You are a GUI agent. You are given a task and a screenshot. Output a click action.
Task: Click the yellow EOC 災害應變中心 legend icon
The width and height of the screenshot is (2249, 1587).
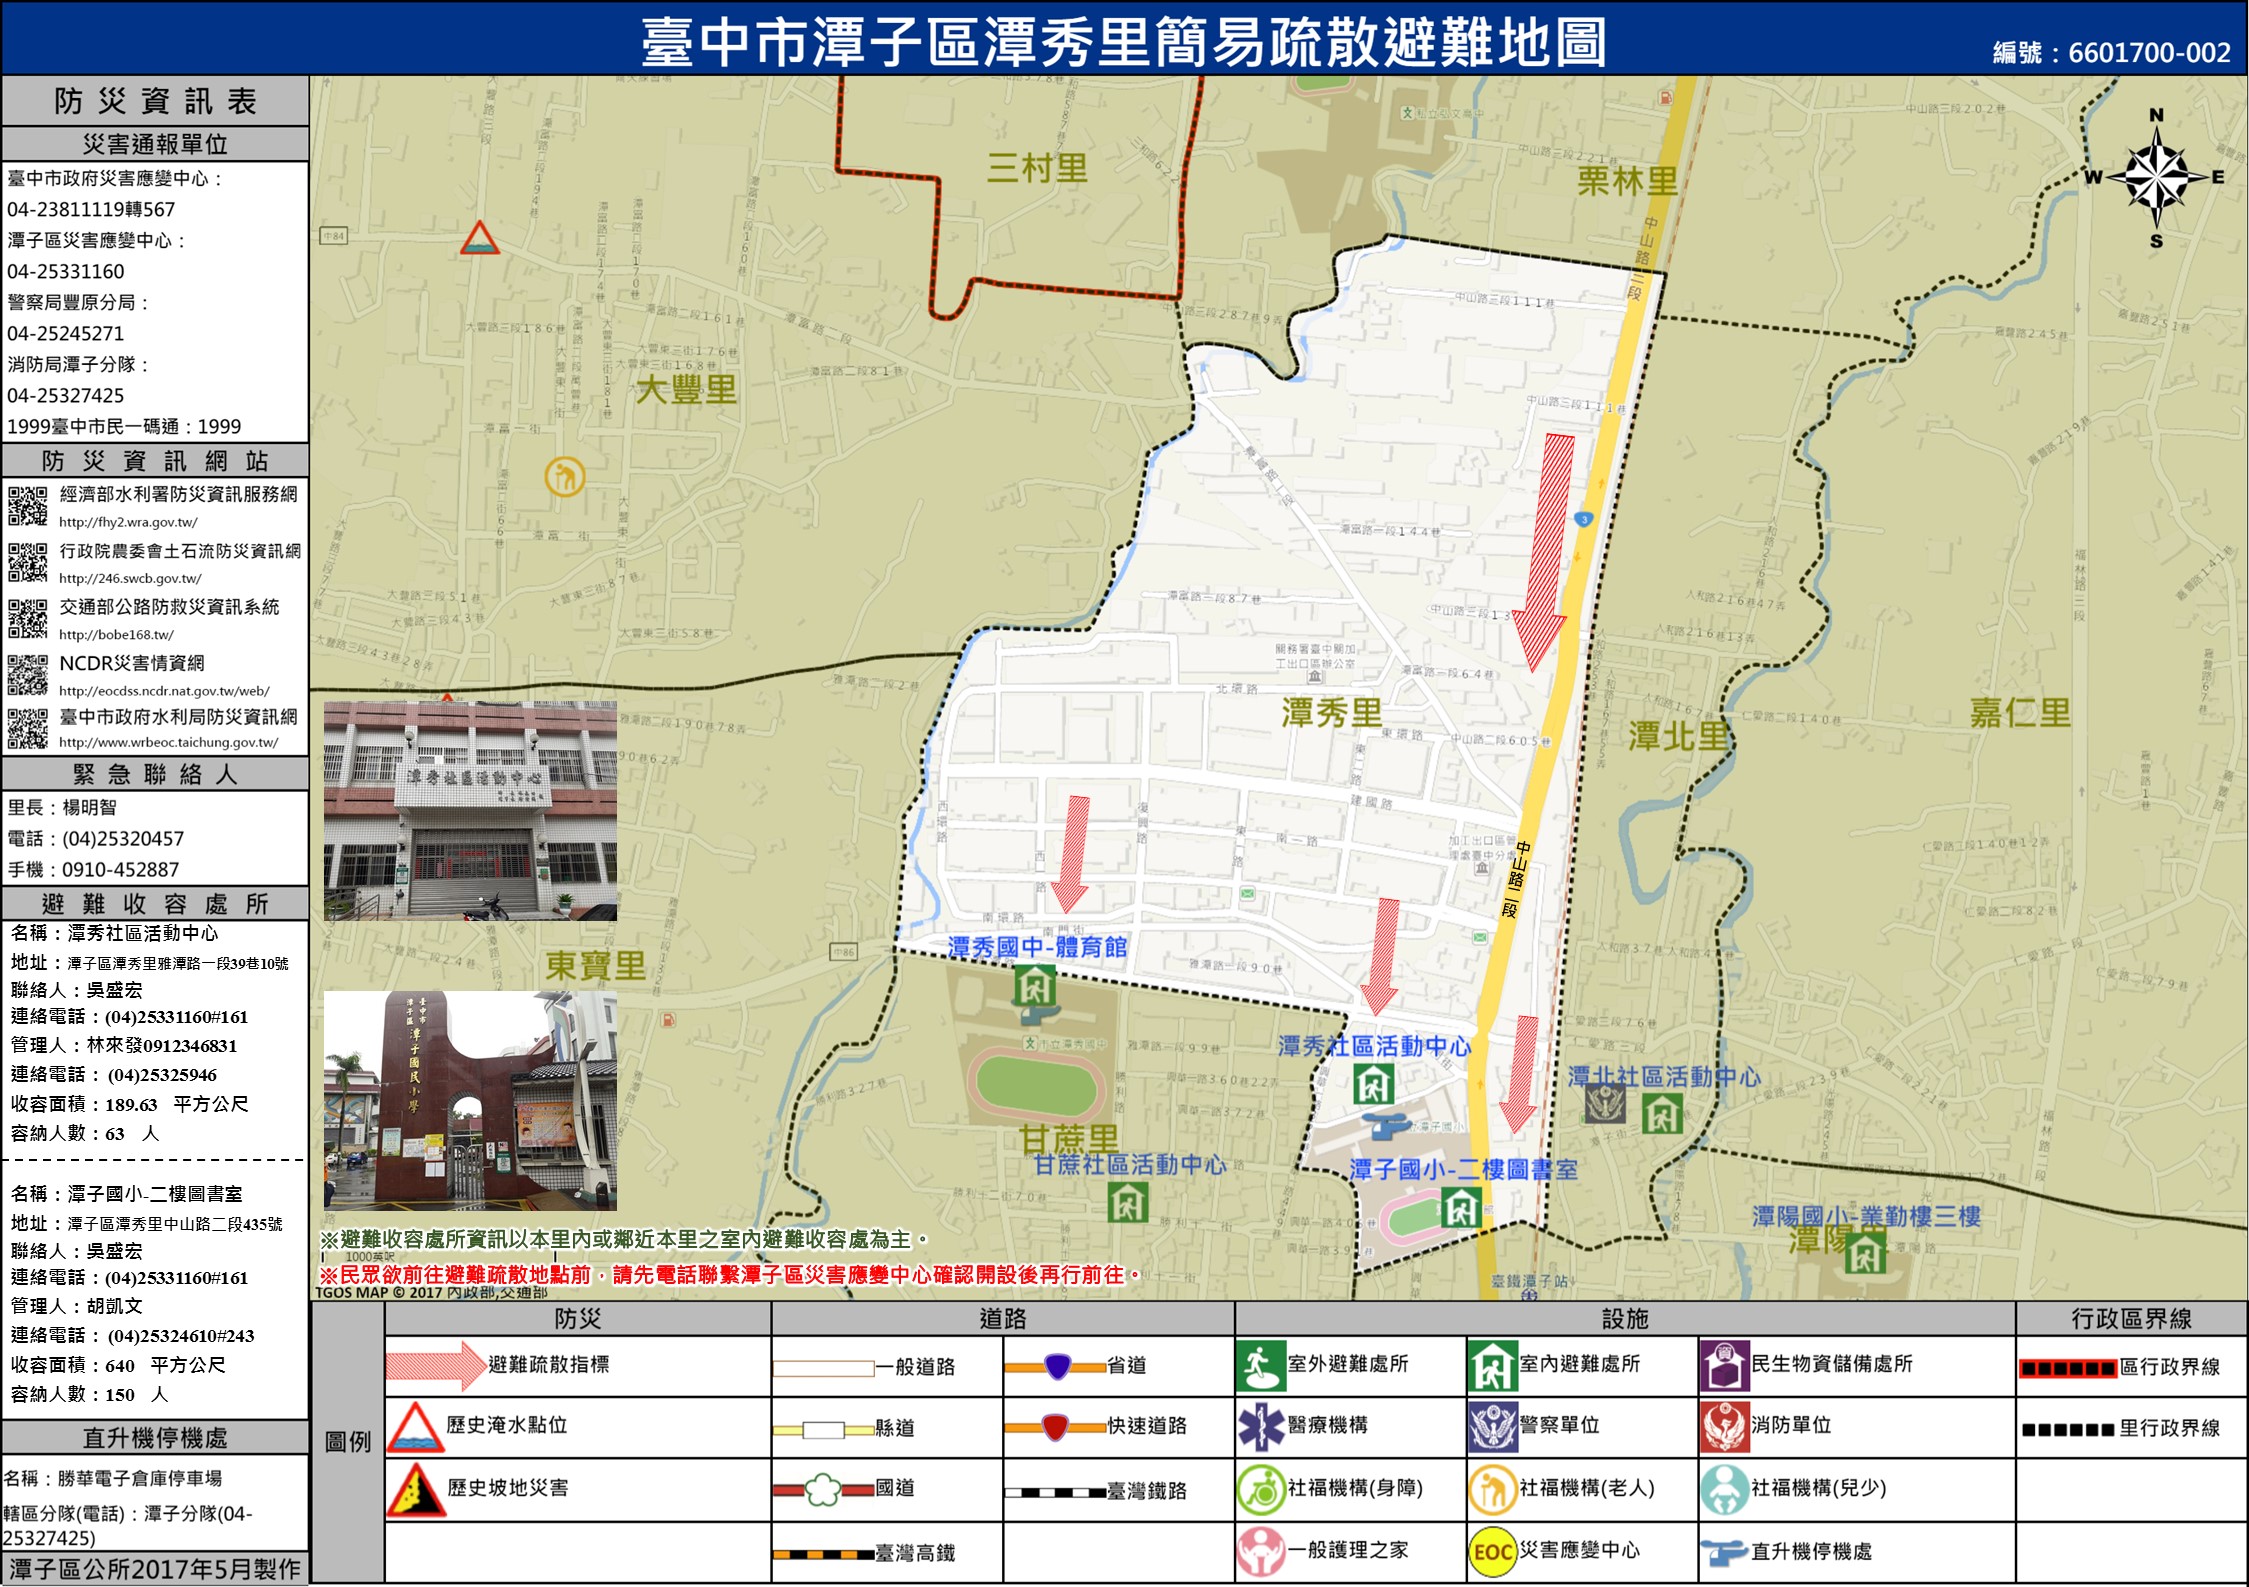pyautogui.click(x=1492, y=1552)
